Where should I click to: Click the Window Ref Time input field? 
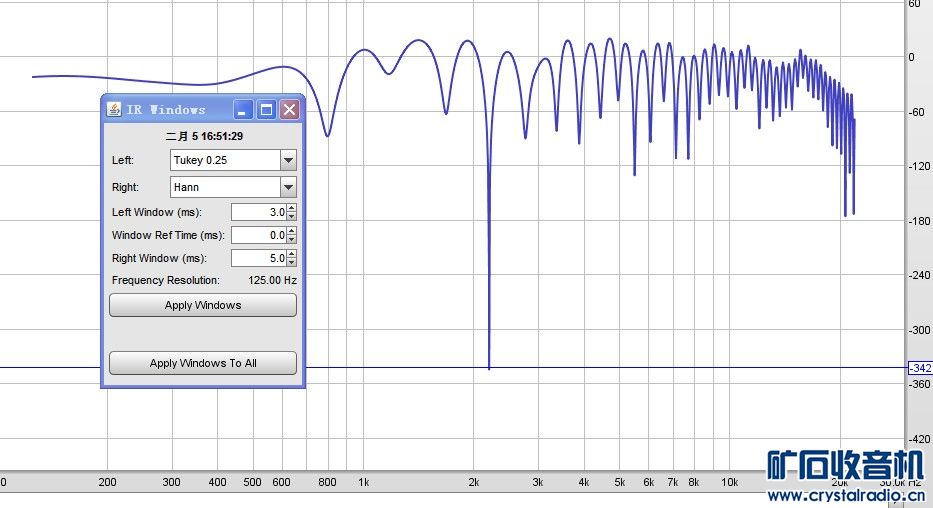[259, 235]
